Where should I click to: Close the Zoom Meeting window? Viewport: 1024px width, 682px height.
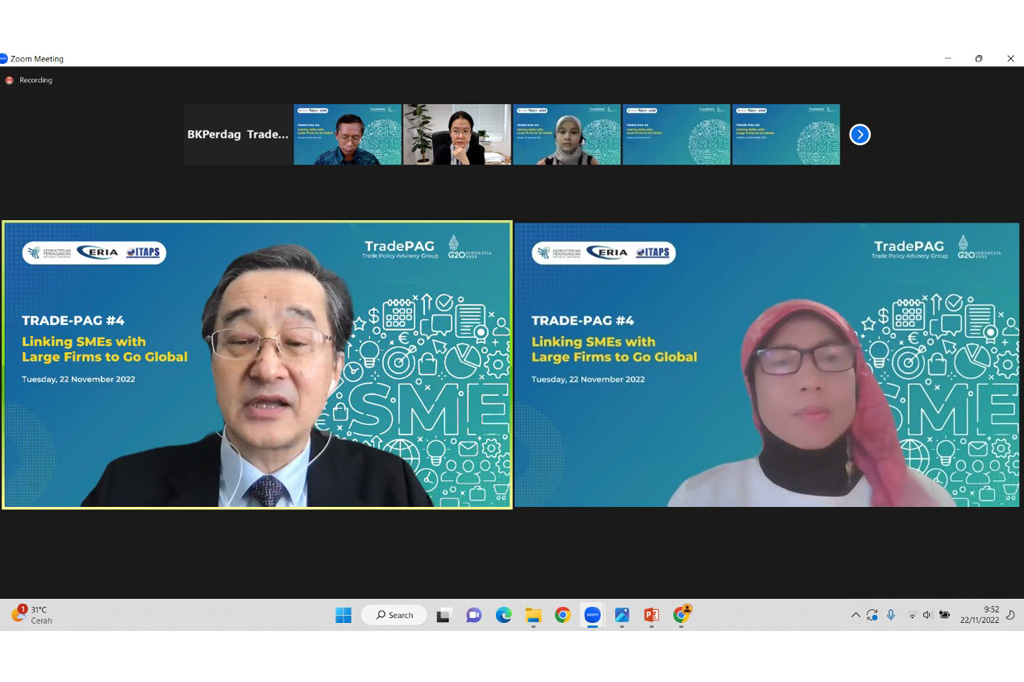(1010, 59)
